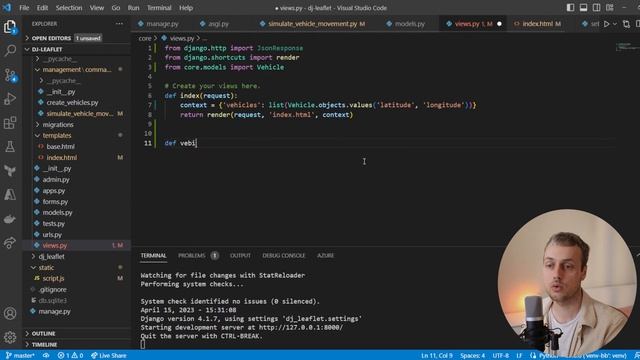Open the customize layout icon
This screenshot has height=360, width=640.
[610, 8]
